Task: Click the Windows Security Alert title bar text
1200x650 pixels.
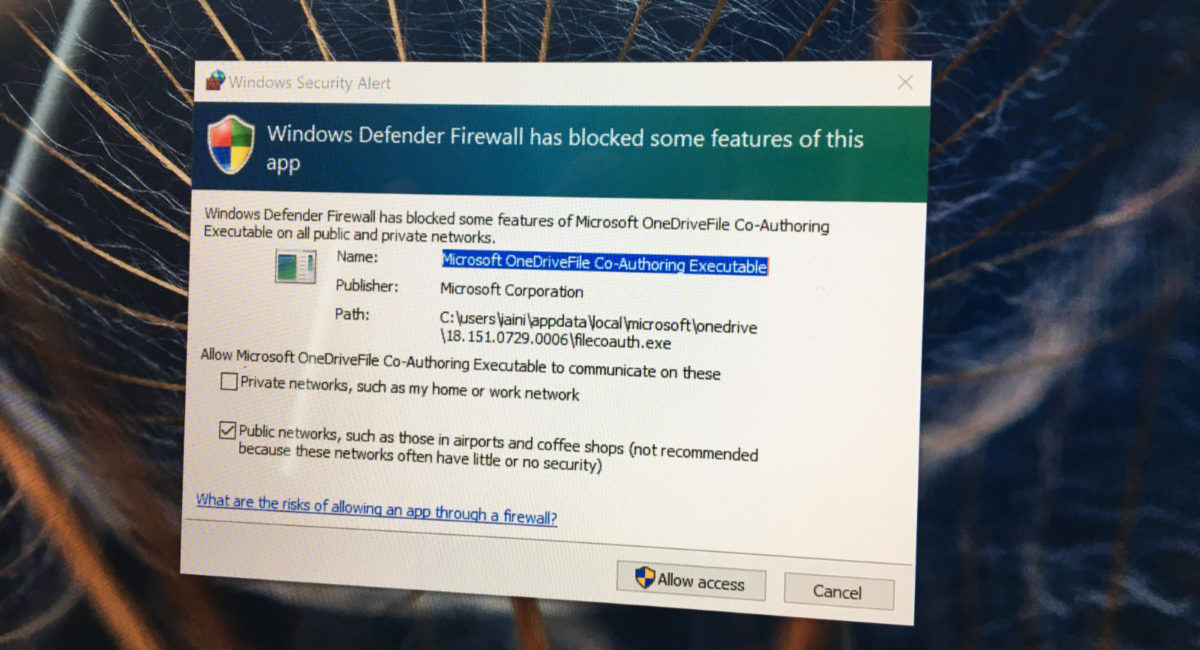Action: click(x=310, y=83)
